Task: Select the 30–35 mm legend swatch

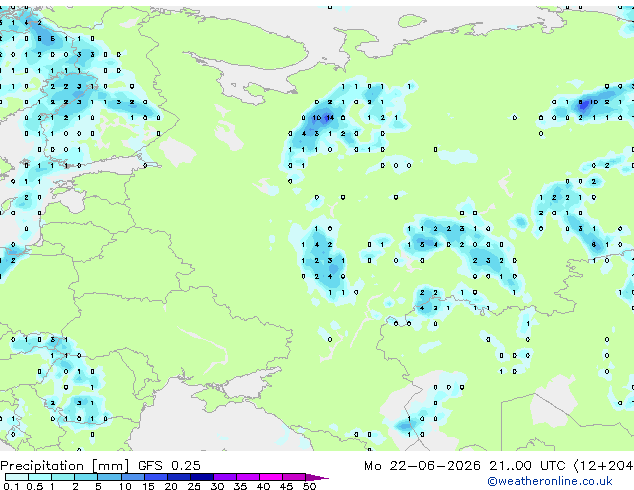Action: (x=225, y=477)
